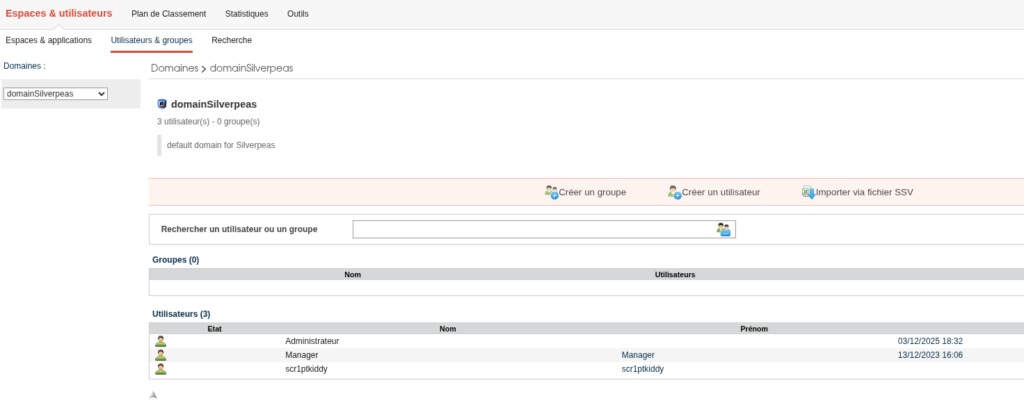Open the Plan de Classement menu
The image size is (1024, 410).
tap(169, 14)
